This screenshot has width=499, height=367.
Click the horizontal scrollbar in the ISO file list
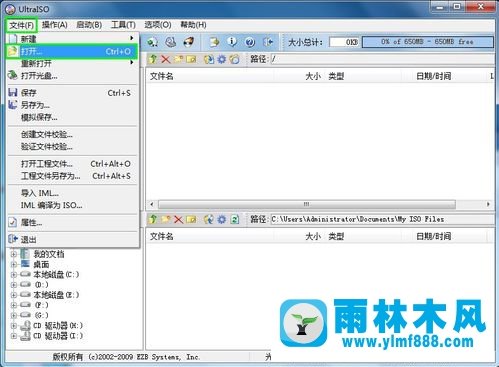307,204
